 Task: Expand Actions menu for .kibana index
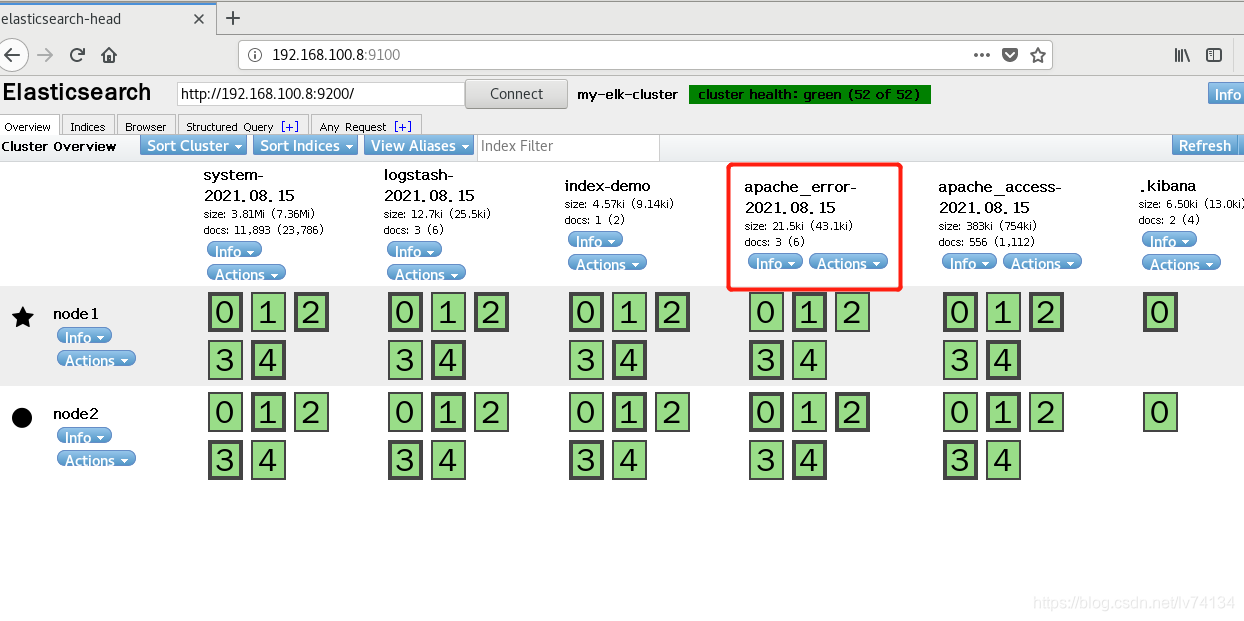[1181, 263]
